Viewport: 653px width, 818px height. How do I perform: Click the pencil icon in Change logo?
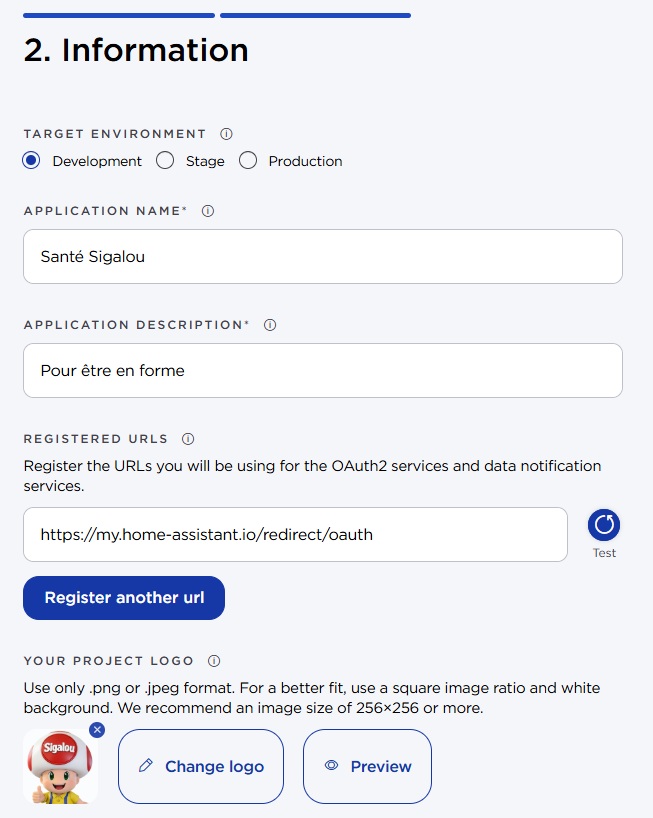click(146, 766)
